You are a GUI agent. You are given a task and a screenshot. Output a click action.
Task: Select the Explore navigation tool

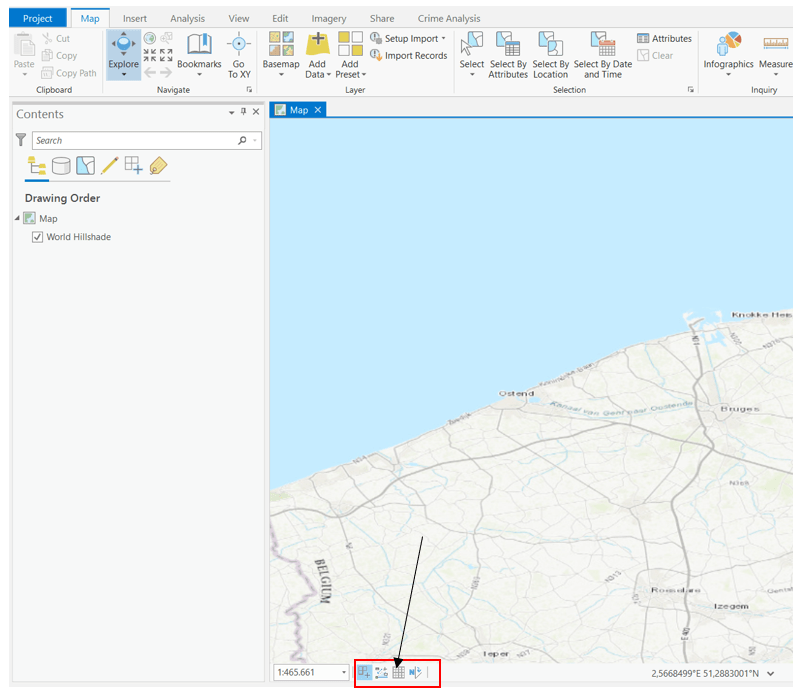(123, 48)
